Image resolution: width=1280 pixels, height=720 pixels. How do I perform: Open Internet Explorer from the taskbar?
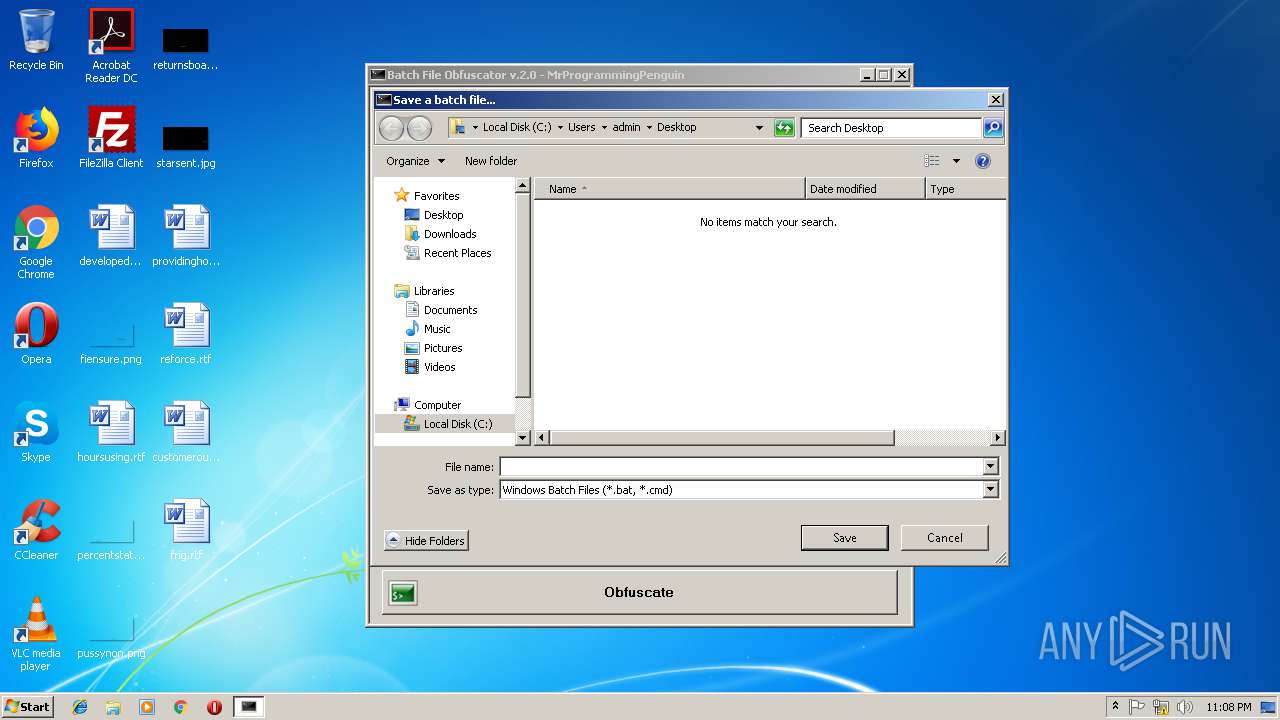tap(80, 707)
